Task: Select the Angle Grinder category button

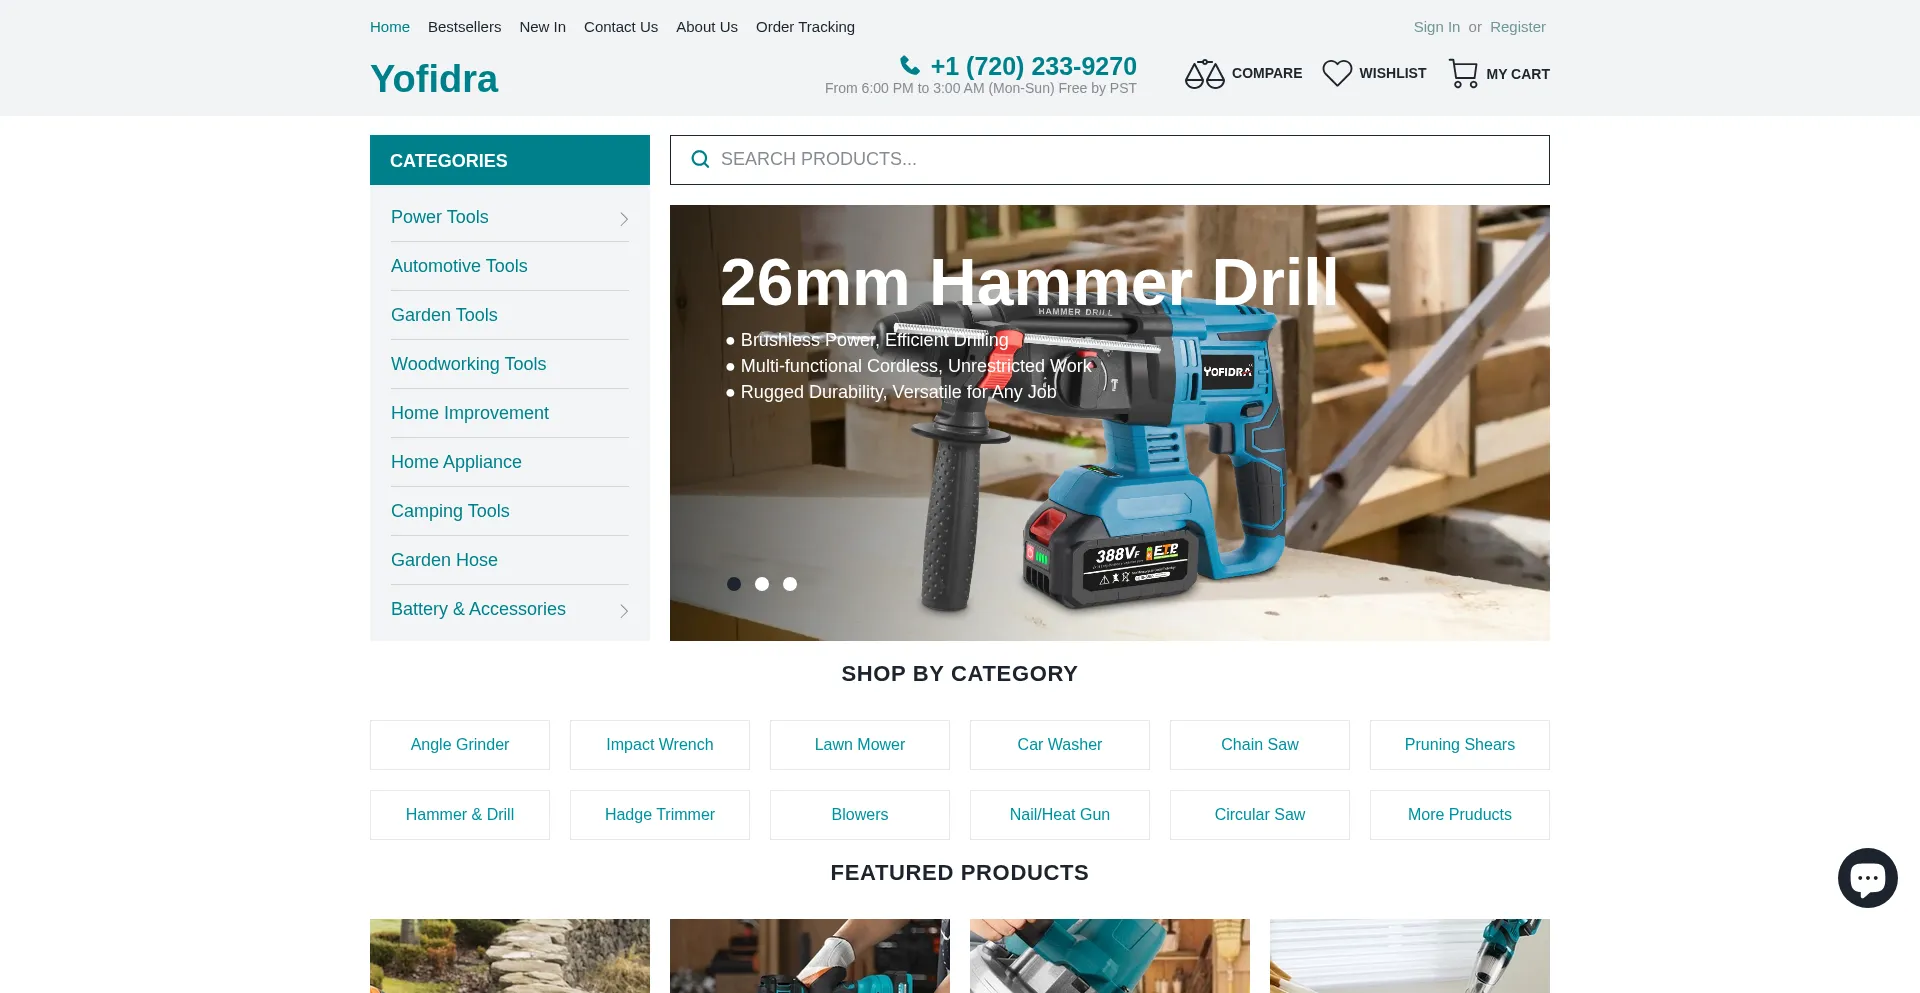Action: coord(460,745)
